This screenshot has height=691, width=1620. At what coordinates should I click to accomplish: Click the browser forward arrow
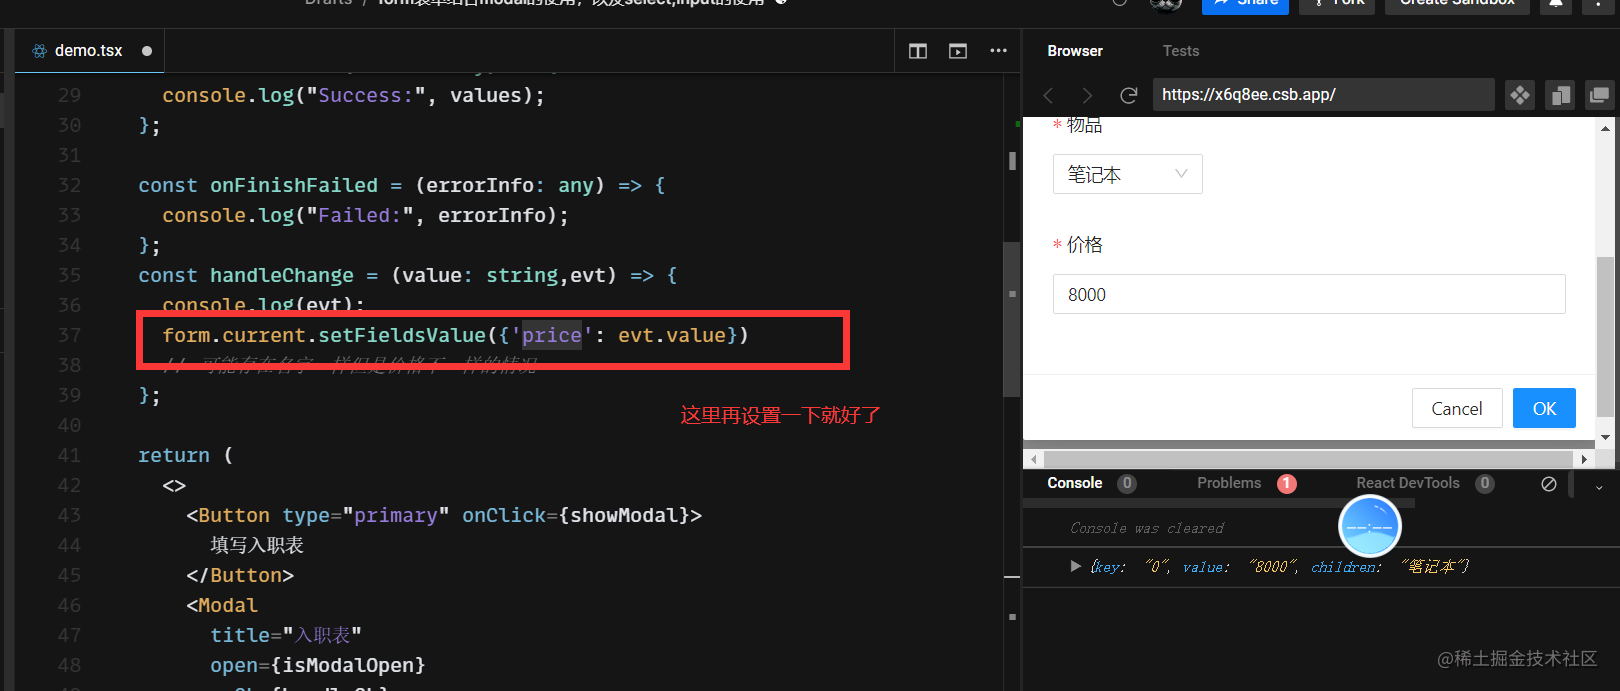[x=1088, y=95]
